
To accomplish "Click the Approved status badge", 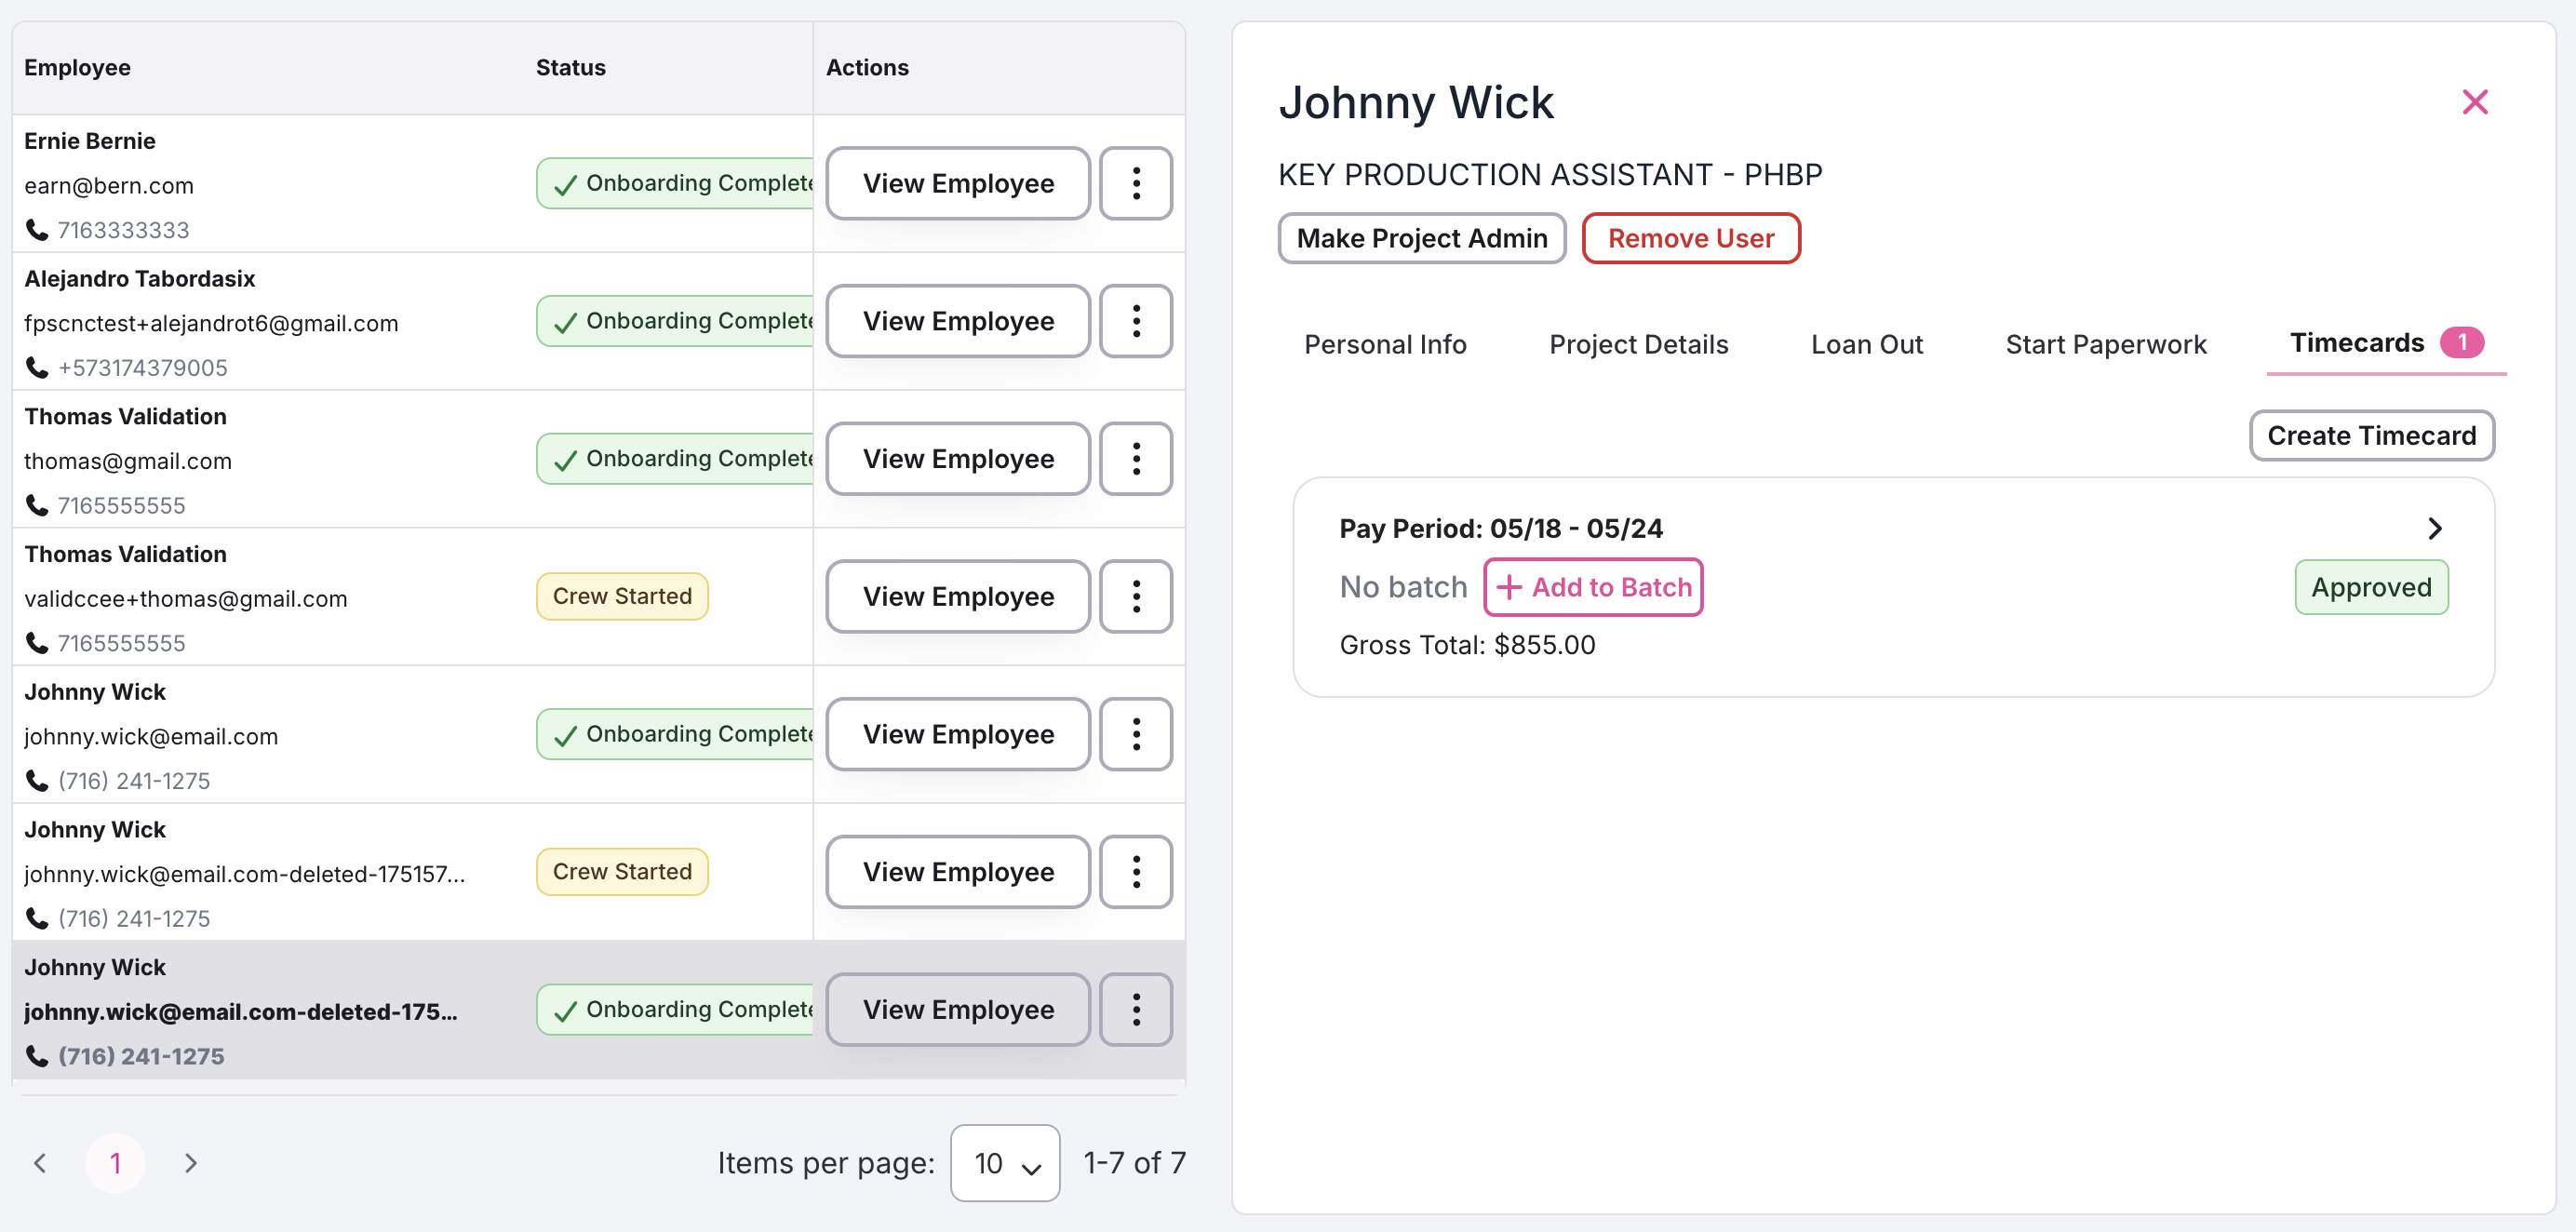I will coord(2371,587).
